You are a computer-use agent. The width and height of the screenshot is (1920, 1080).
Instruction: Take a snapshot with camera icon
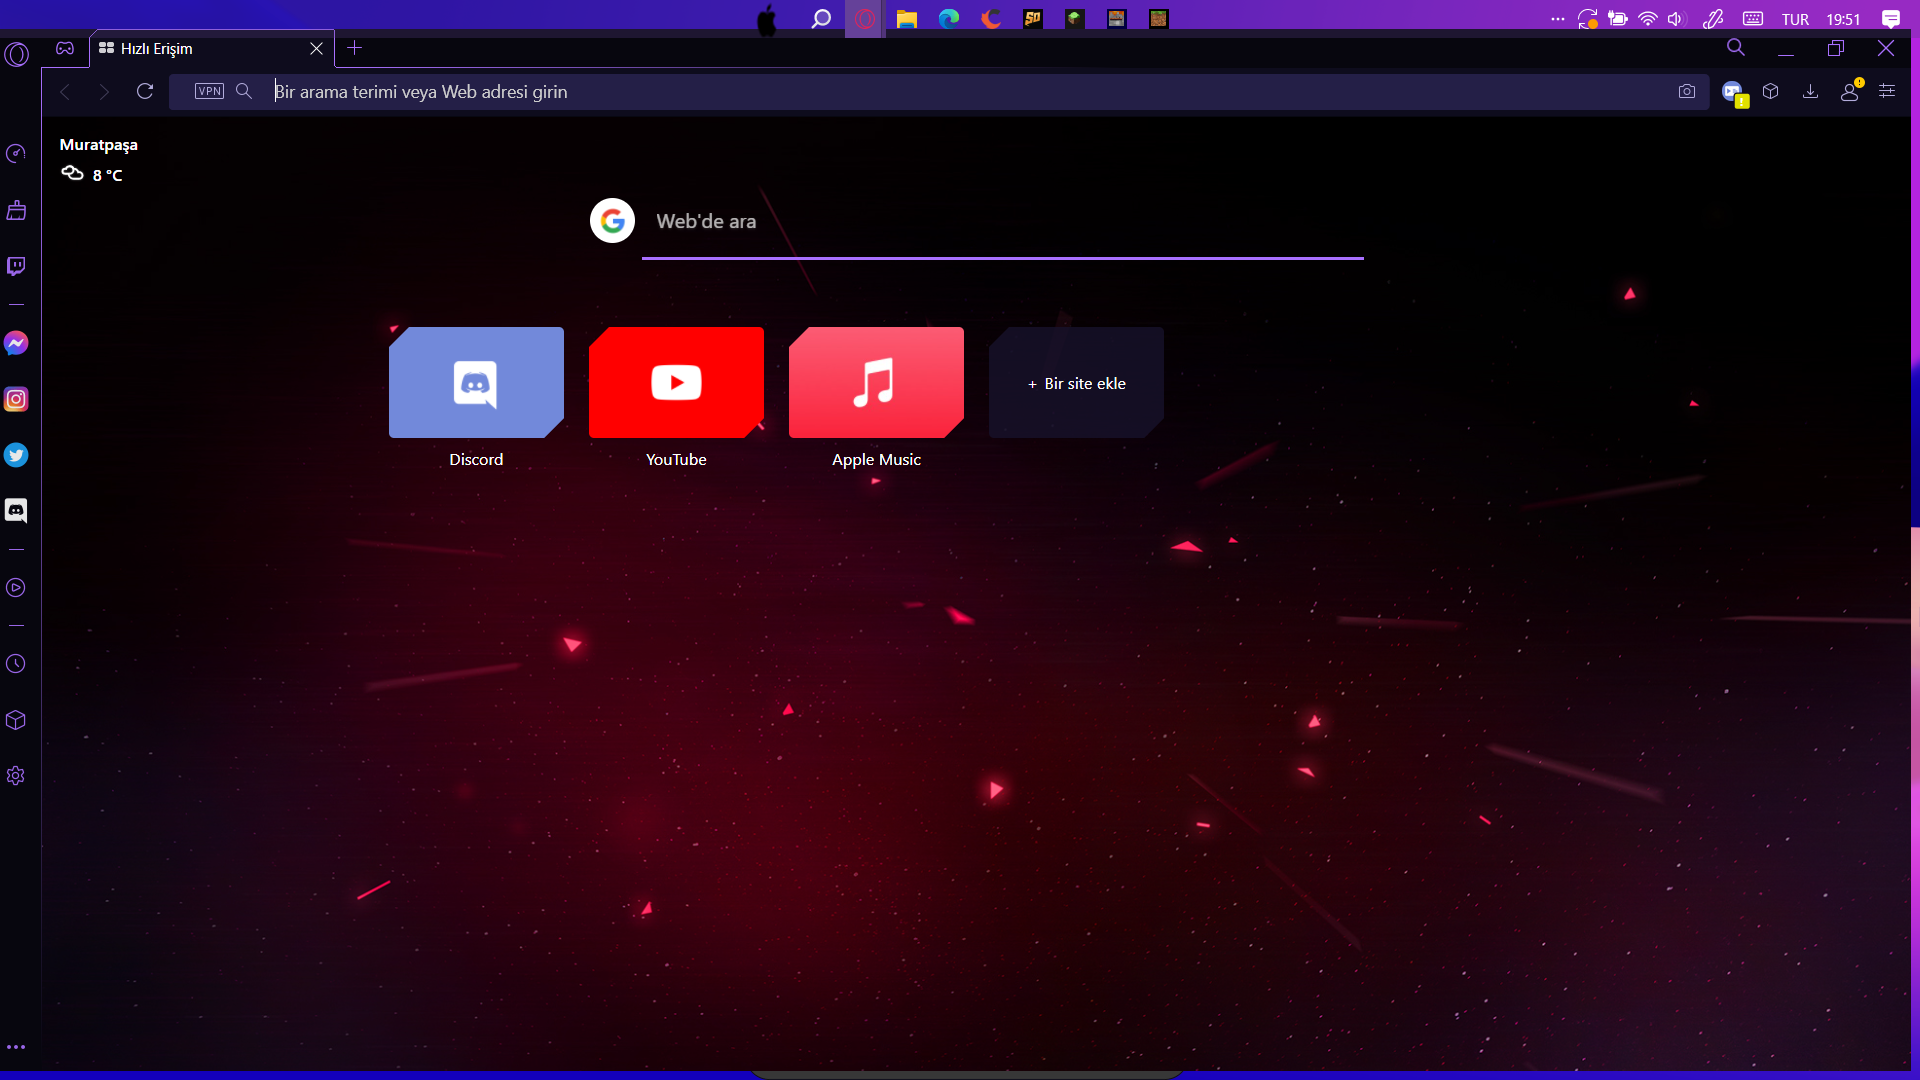tap(1687, 91)
